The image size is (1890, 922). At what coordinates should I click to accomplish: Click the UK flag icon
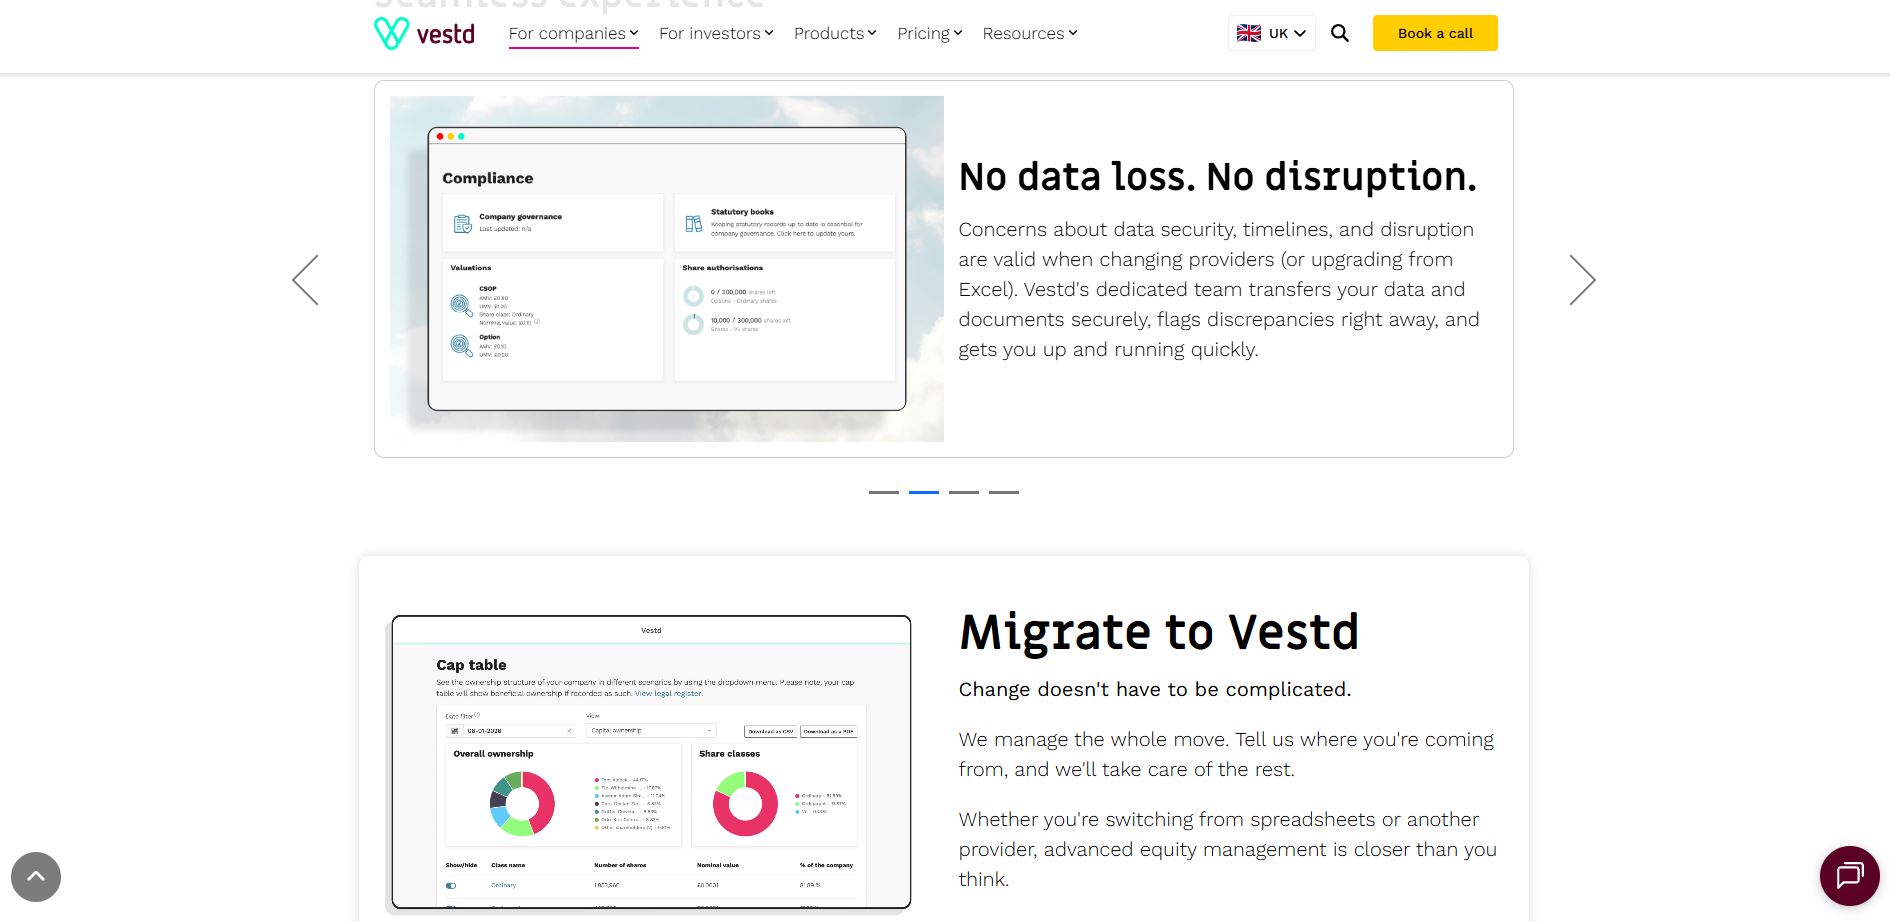[x=1249, y=33]
